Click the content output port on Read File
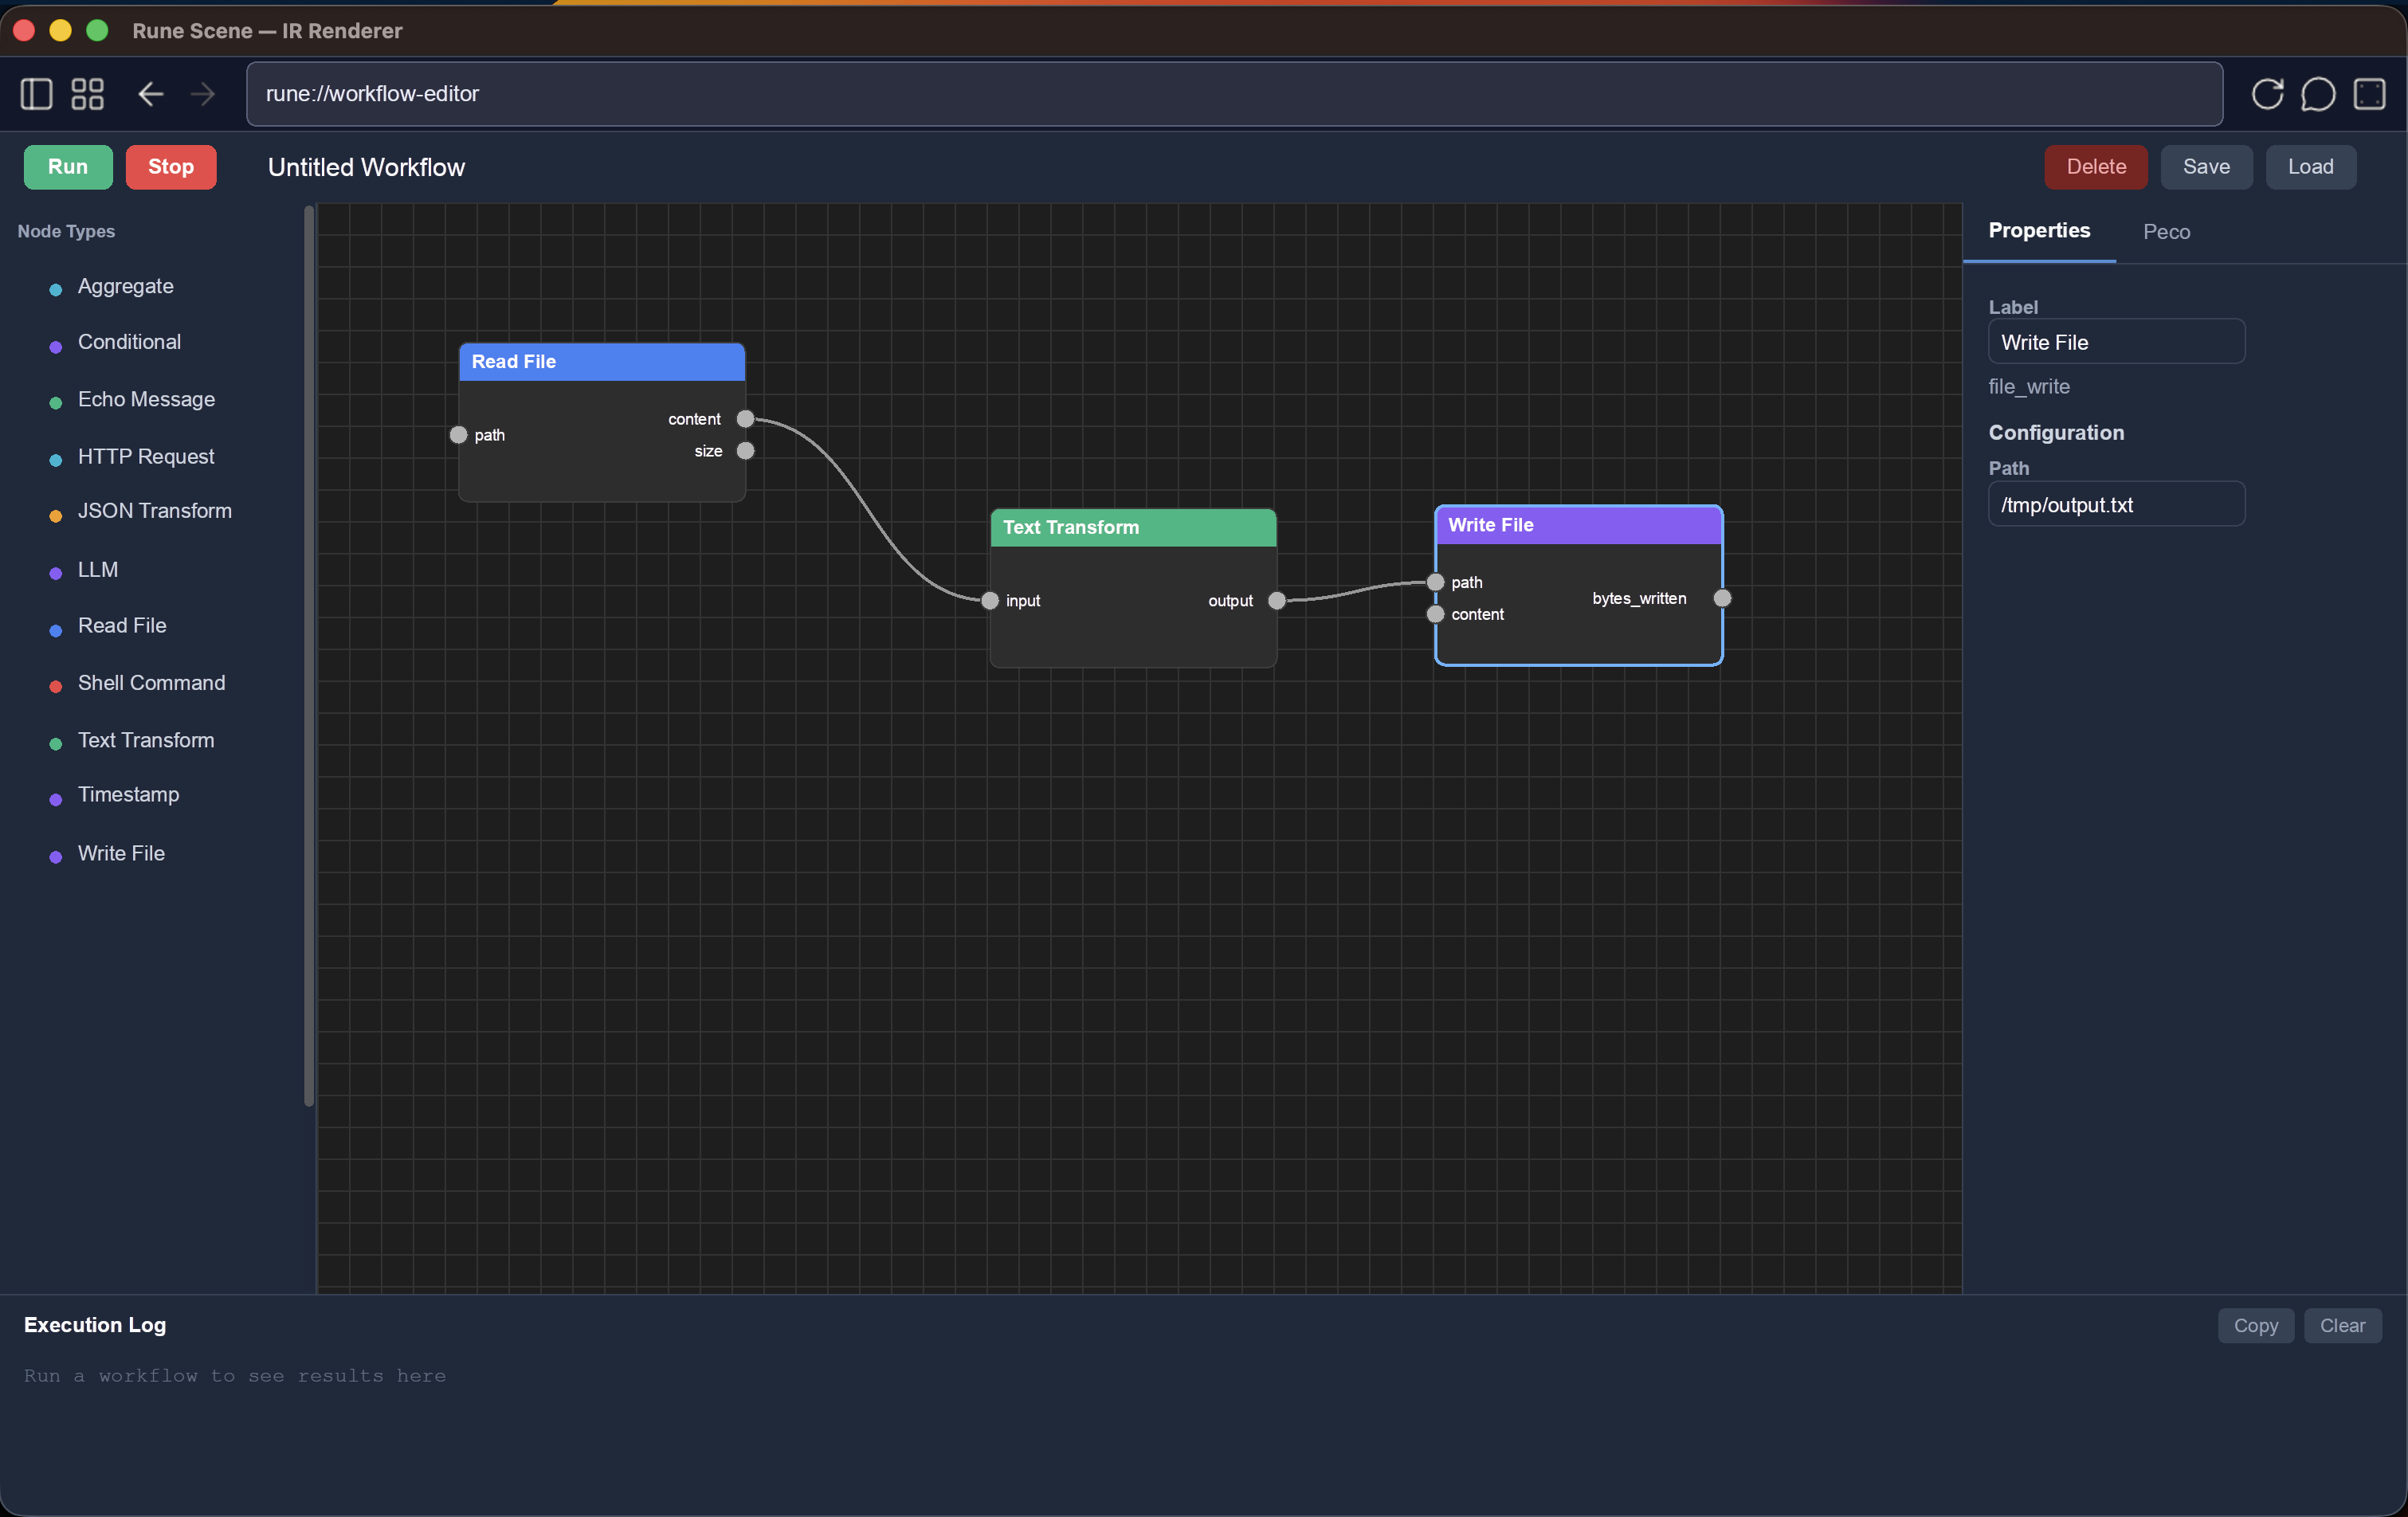The width and height of the screenshot is (2408, 1517). click(x=745, y=419)
